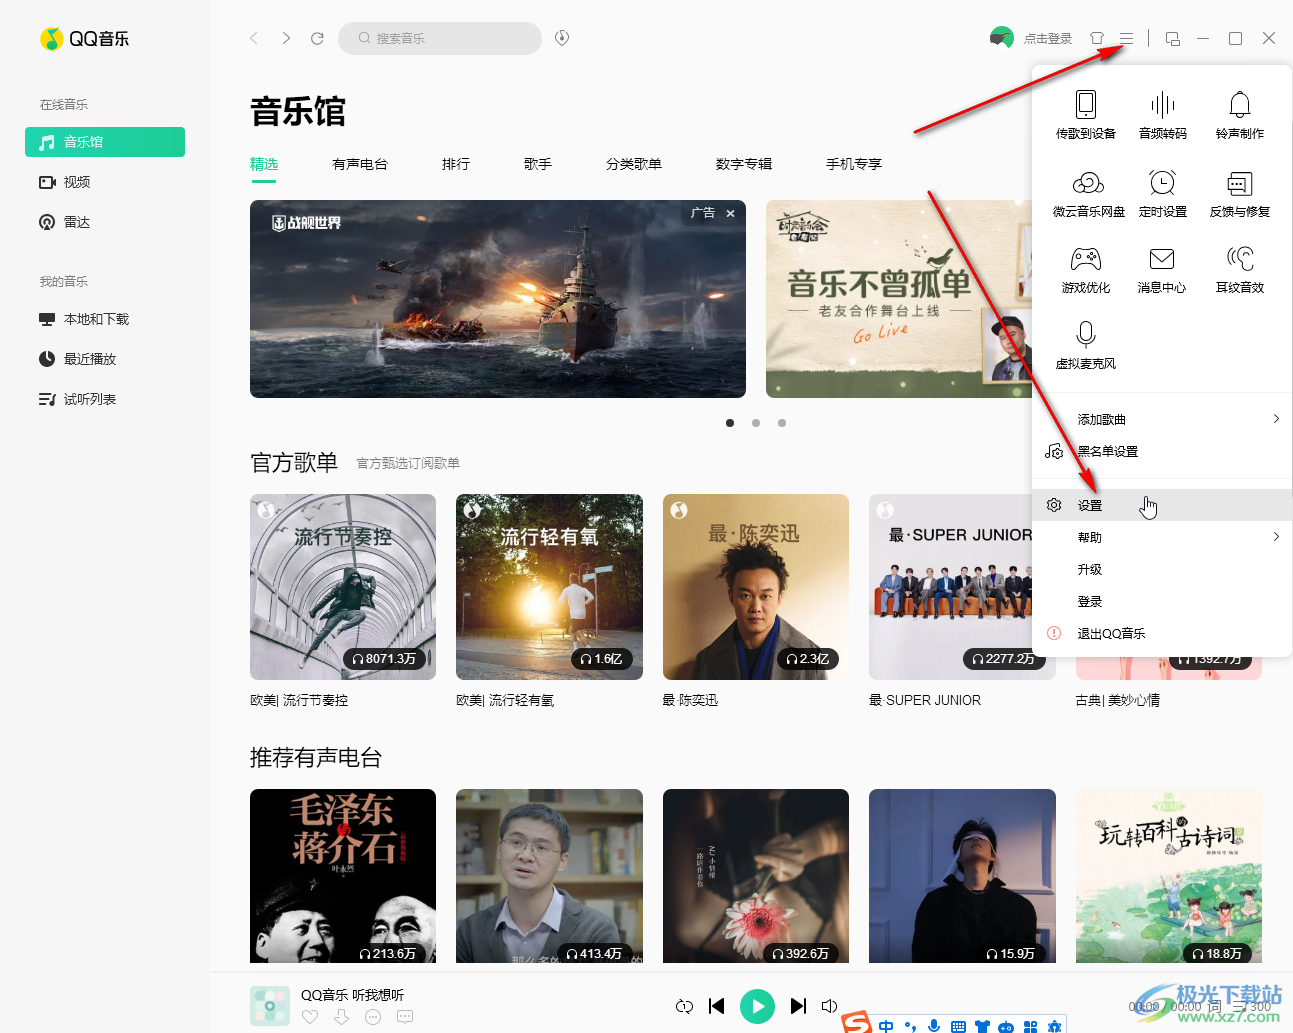Click the volume speaker icon
1293x1033 pixels.
point(829,1006)
